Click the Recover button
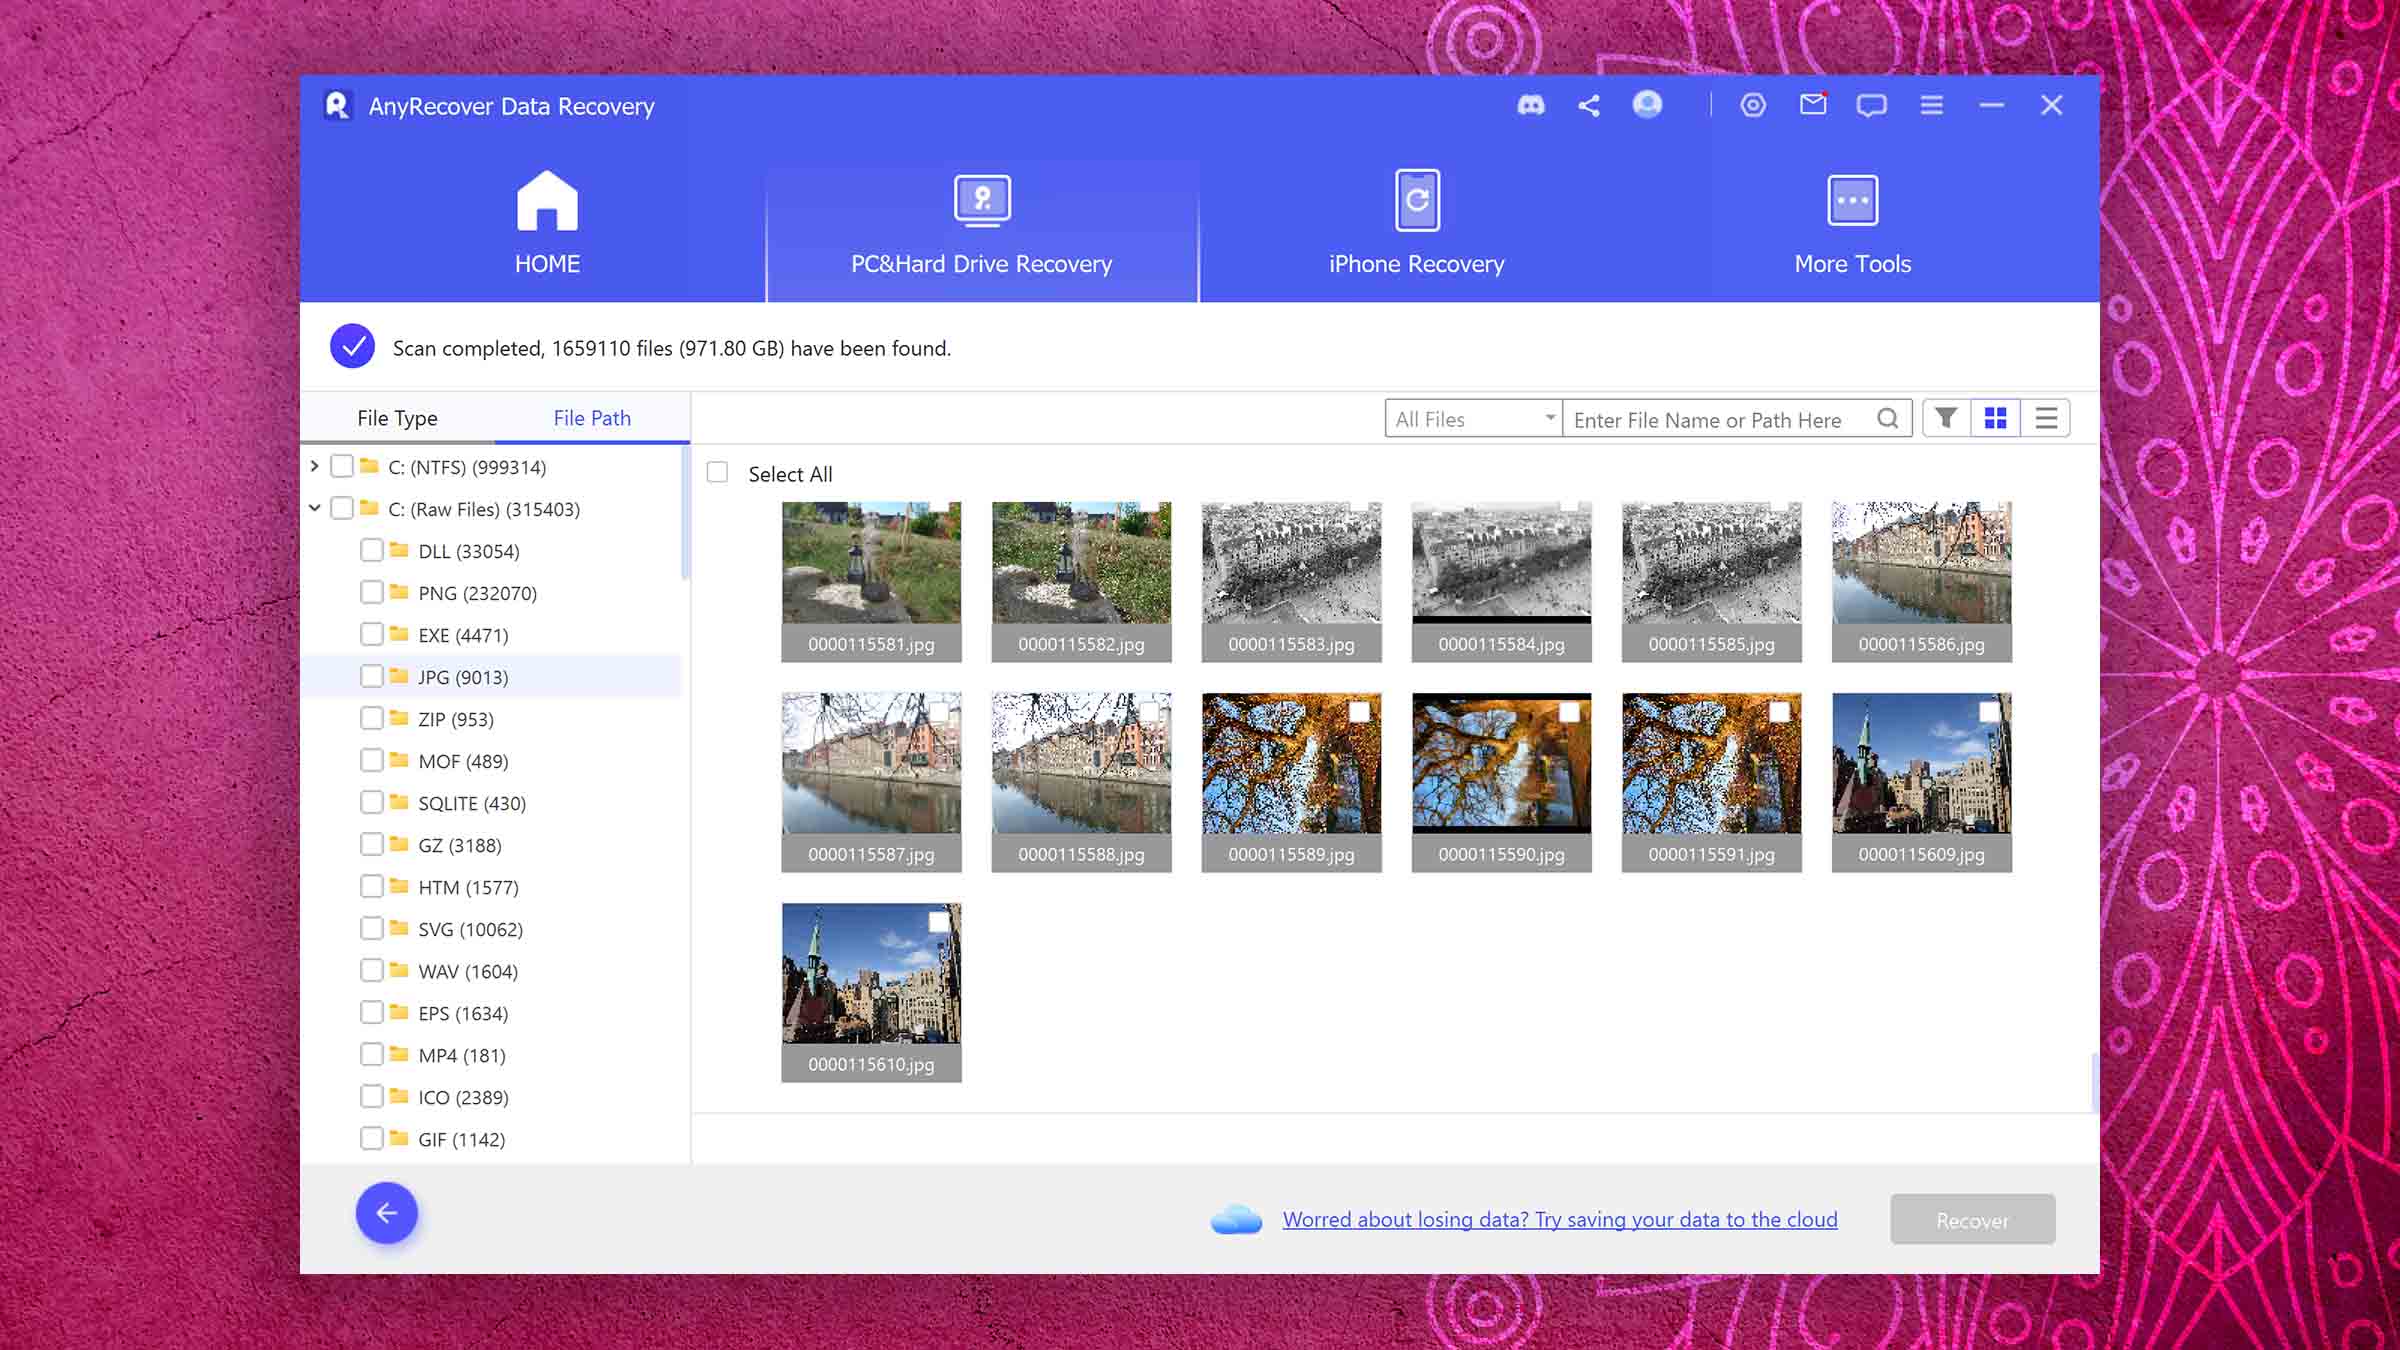Image resolution: width=2400 pixels, height=1350 pixels. pos(1972,1219)
